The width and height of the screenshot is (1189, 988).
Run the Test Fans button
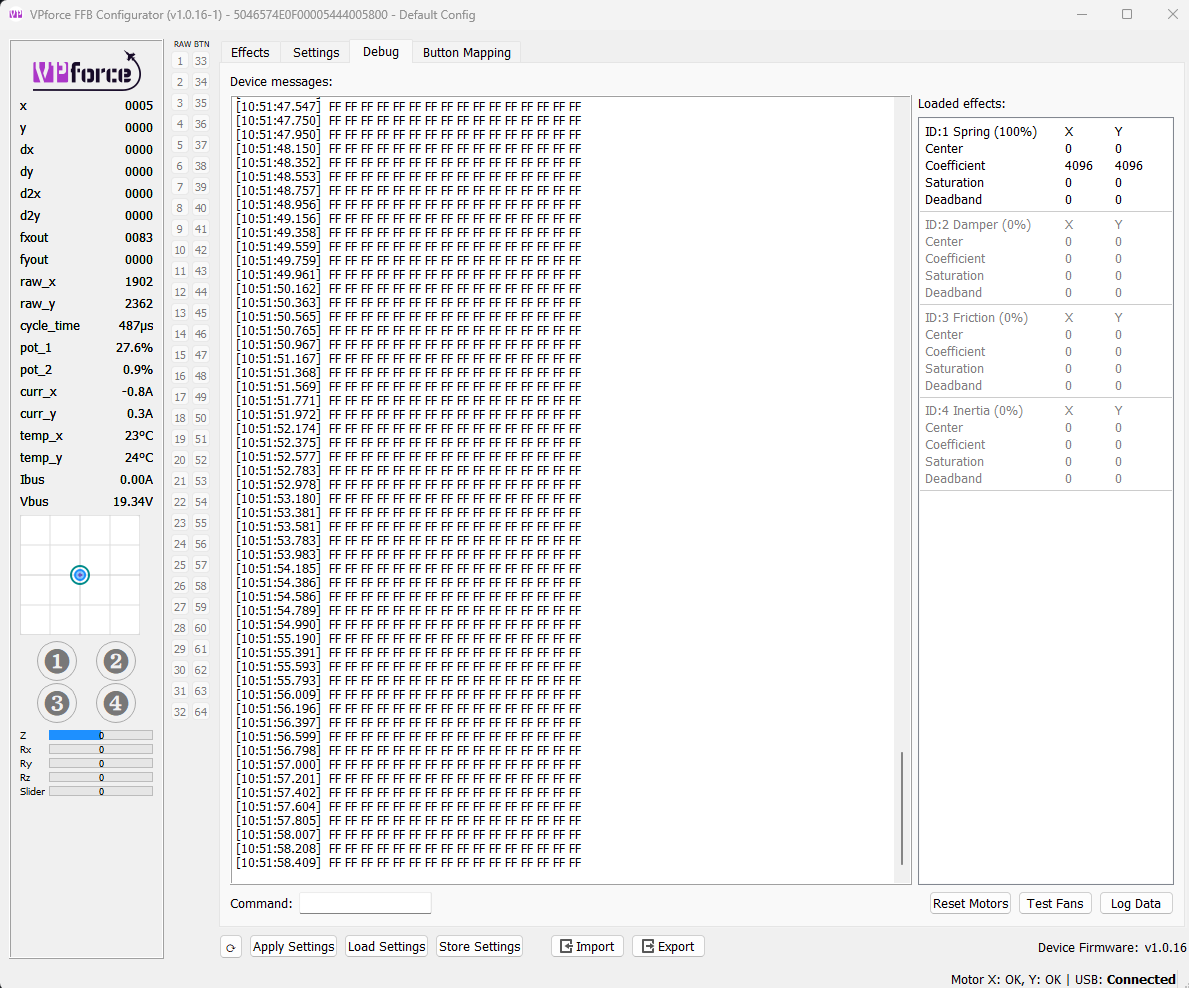(x=1055, y=903)
